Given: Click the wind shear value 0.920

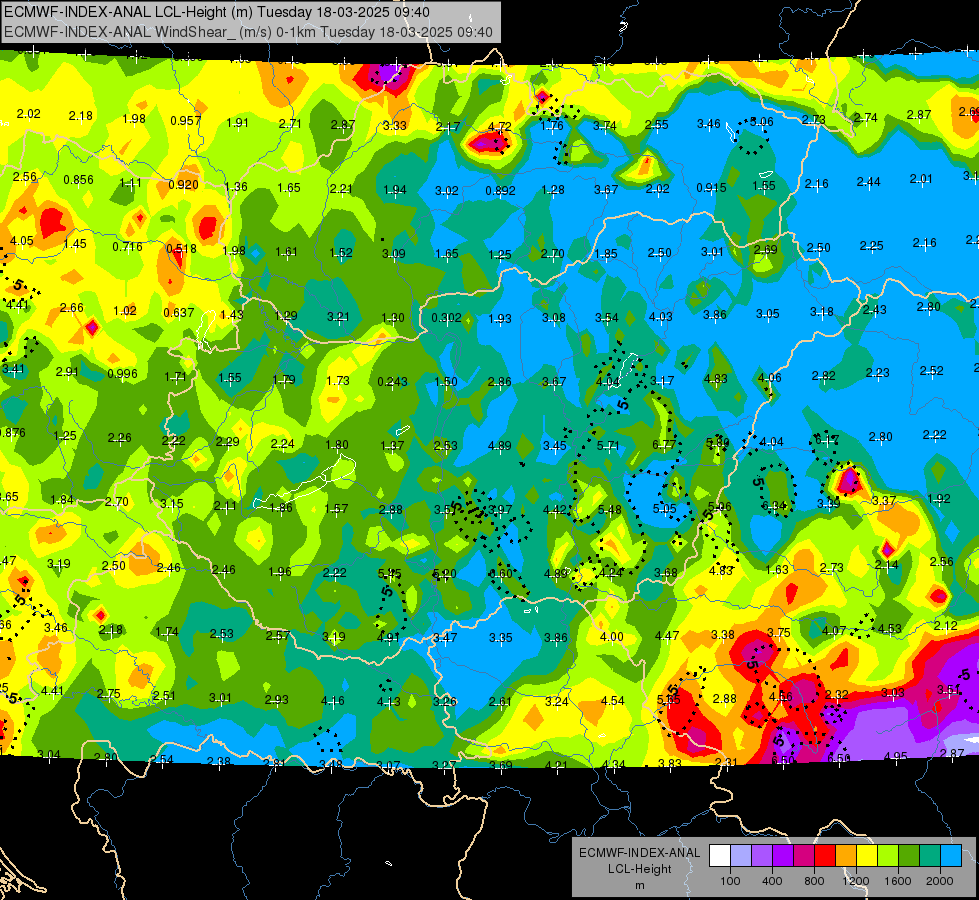Looking at the screenshot, I should (x=184, y=184).
